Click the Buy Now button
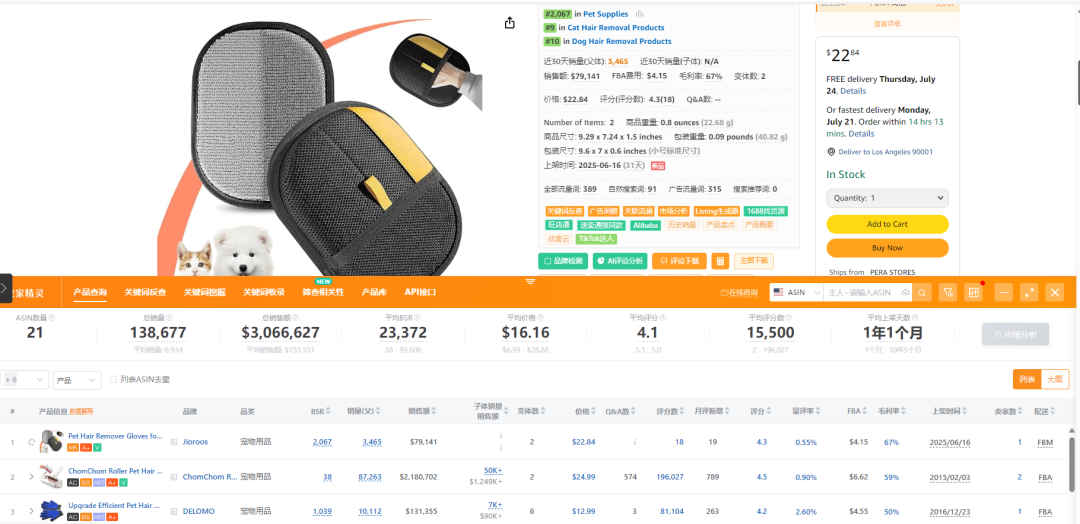 (887, 248)
